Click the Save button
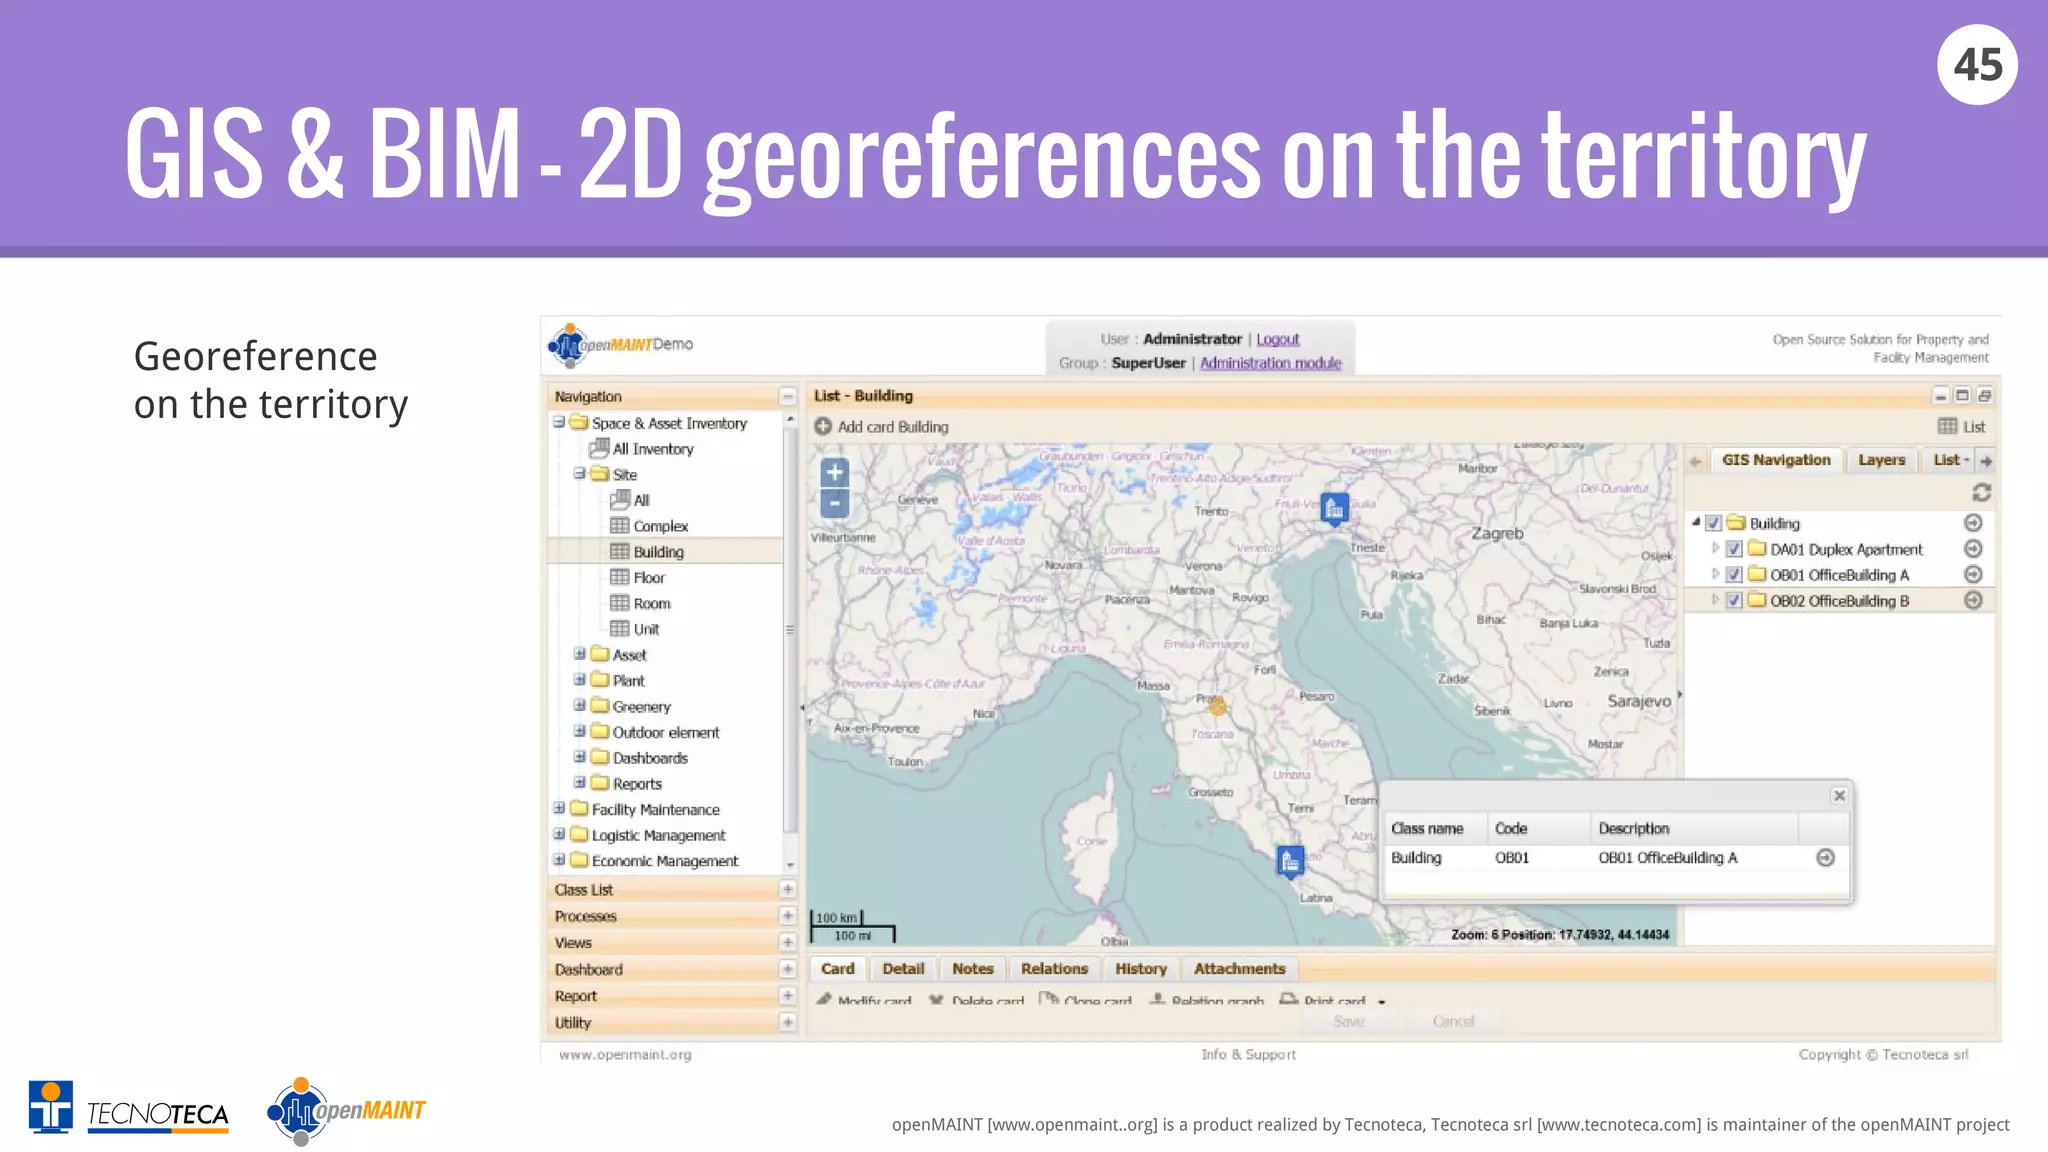Image resolution: width=2048 pixels, height=1152 pixels. 1349,1021
